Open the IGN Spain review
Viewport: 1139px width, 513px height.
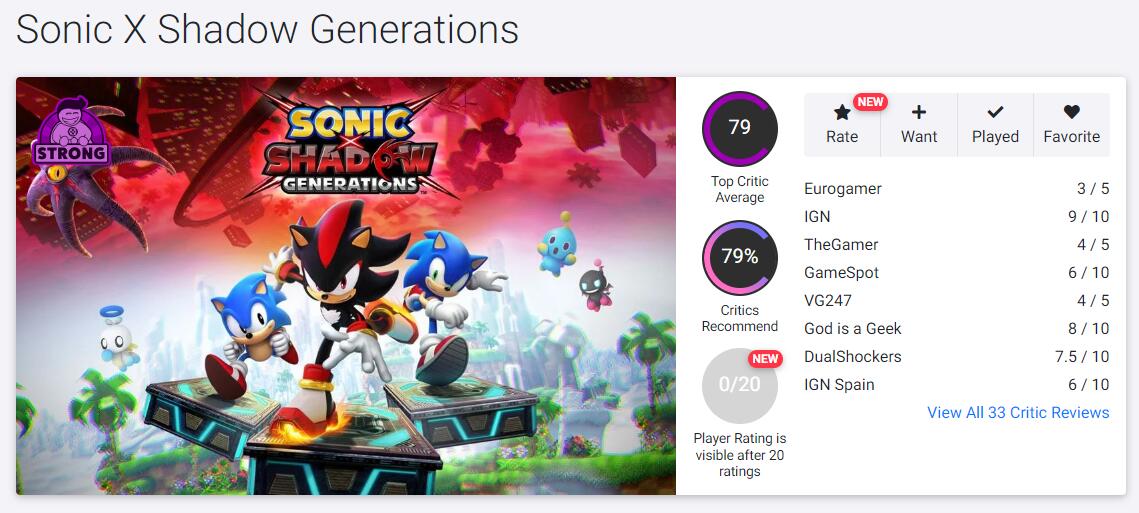coord(839,385)
